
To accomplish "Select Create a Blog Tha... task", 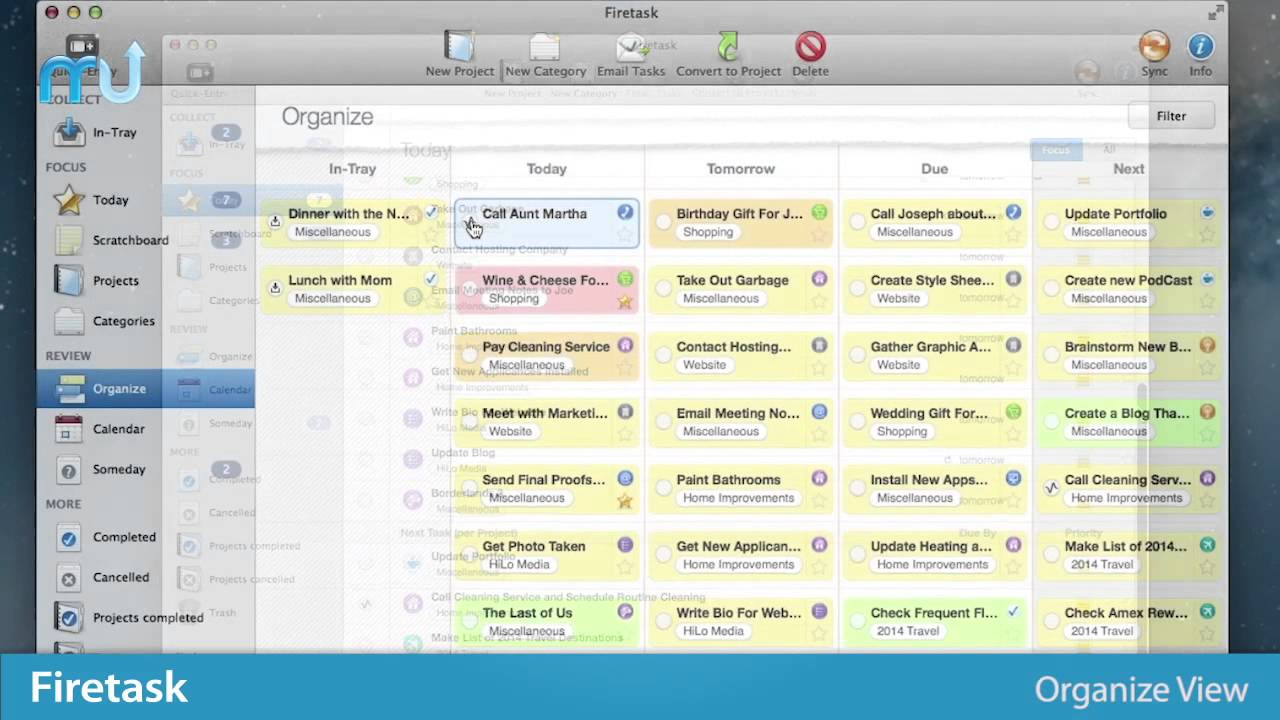I will pyautogui.click(x=1128, y=422).
